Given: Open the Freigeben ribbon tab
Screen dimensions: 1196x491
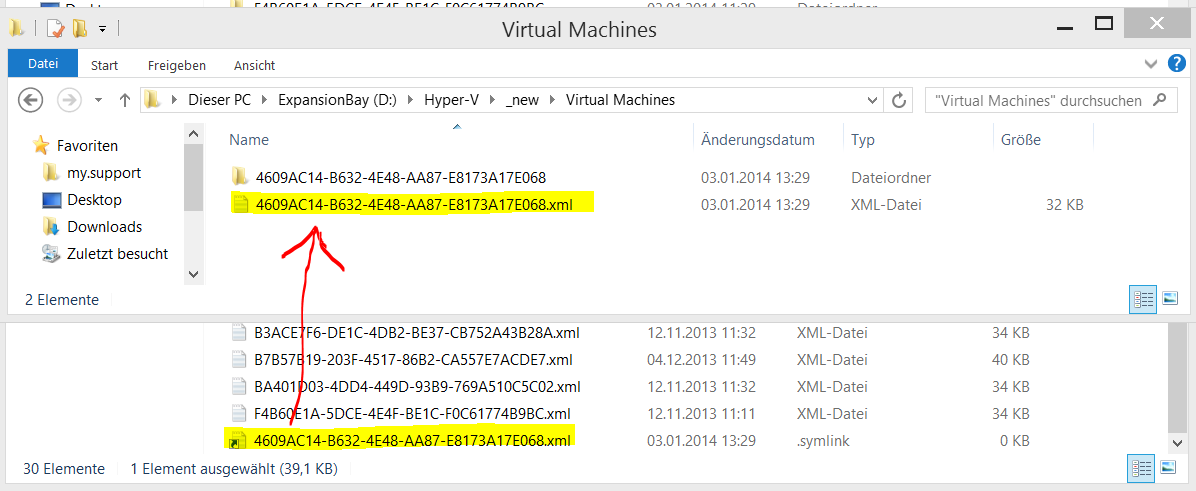Looking at the screenshot, I should coord(177,66).
